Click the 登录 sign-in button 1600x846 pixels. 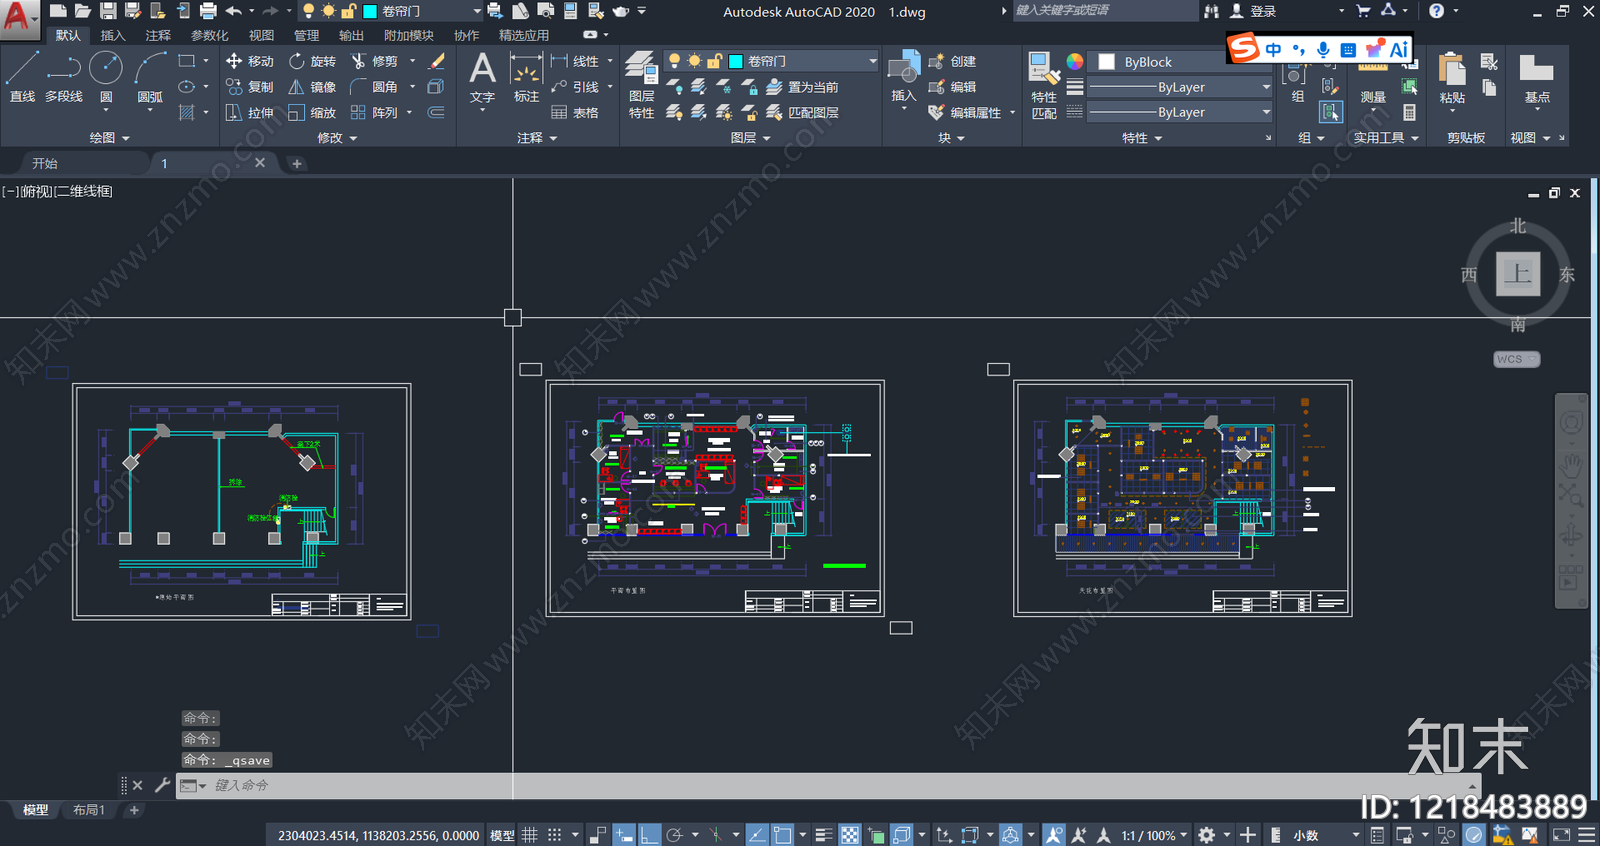tap(1253, 11)
